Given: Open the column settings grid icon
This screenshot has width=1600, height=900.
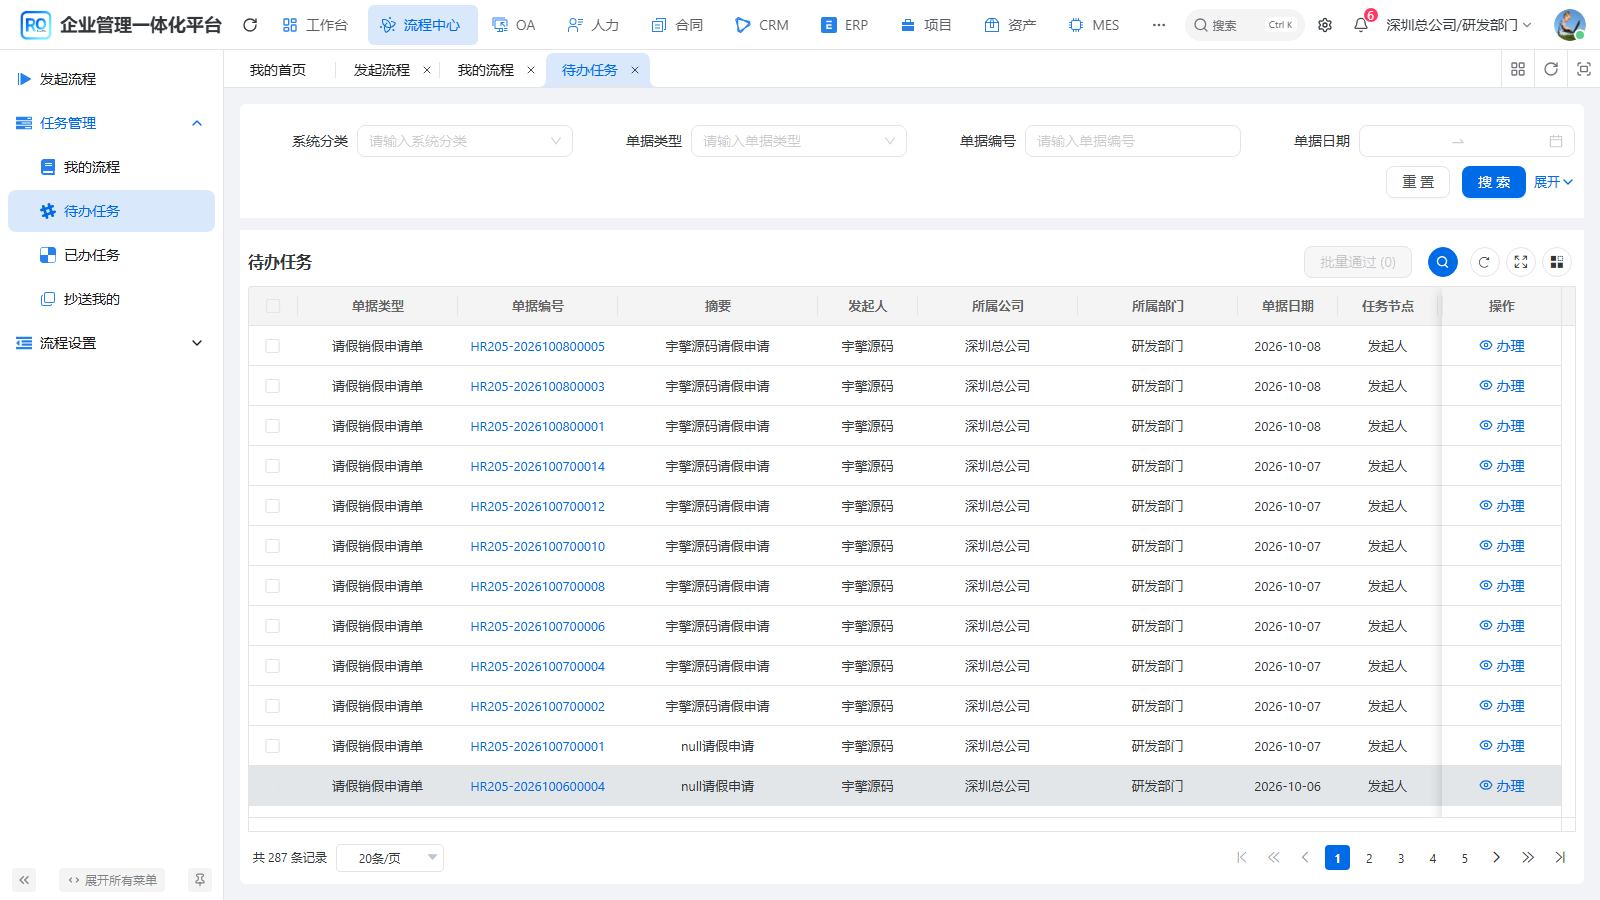Looking at the screenshot, I should (1557, 262).
